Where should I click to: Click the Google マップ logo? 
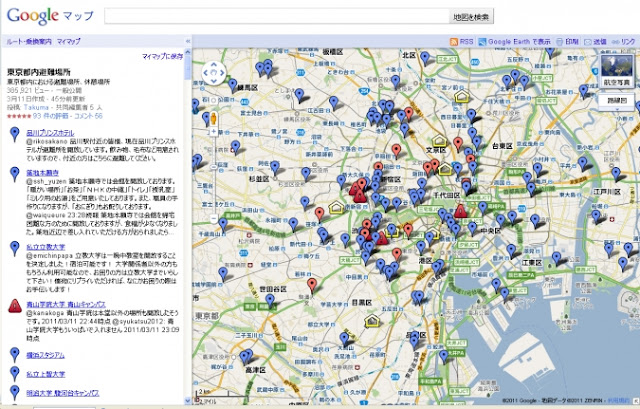coord(50,16)
